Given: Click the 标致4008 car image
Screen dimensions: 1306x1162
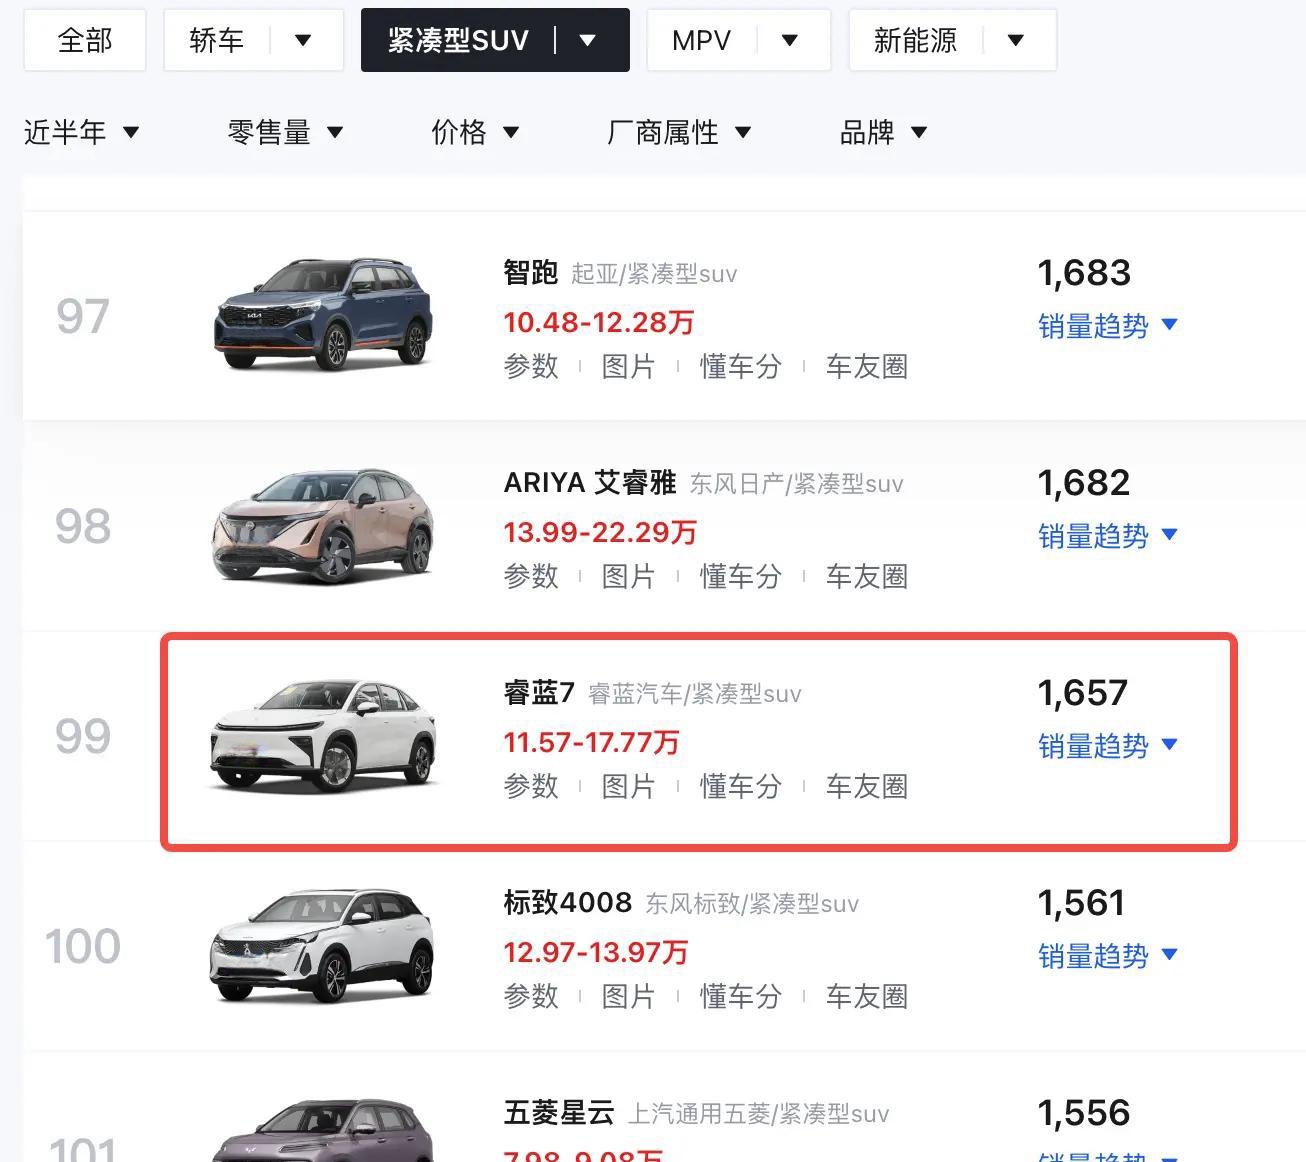Looking at the screenshot, I should [x=323, y=945].
